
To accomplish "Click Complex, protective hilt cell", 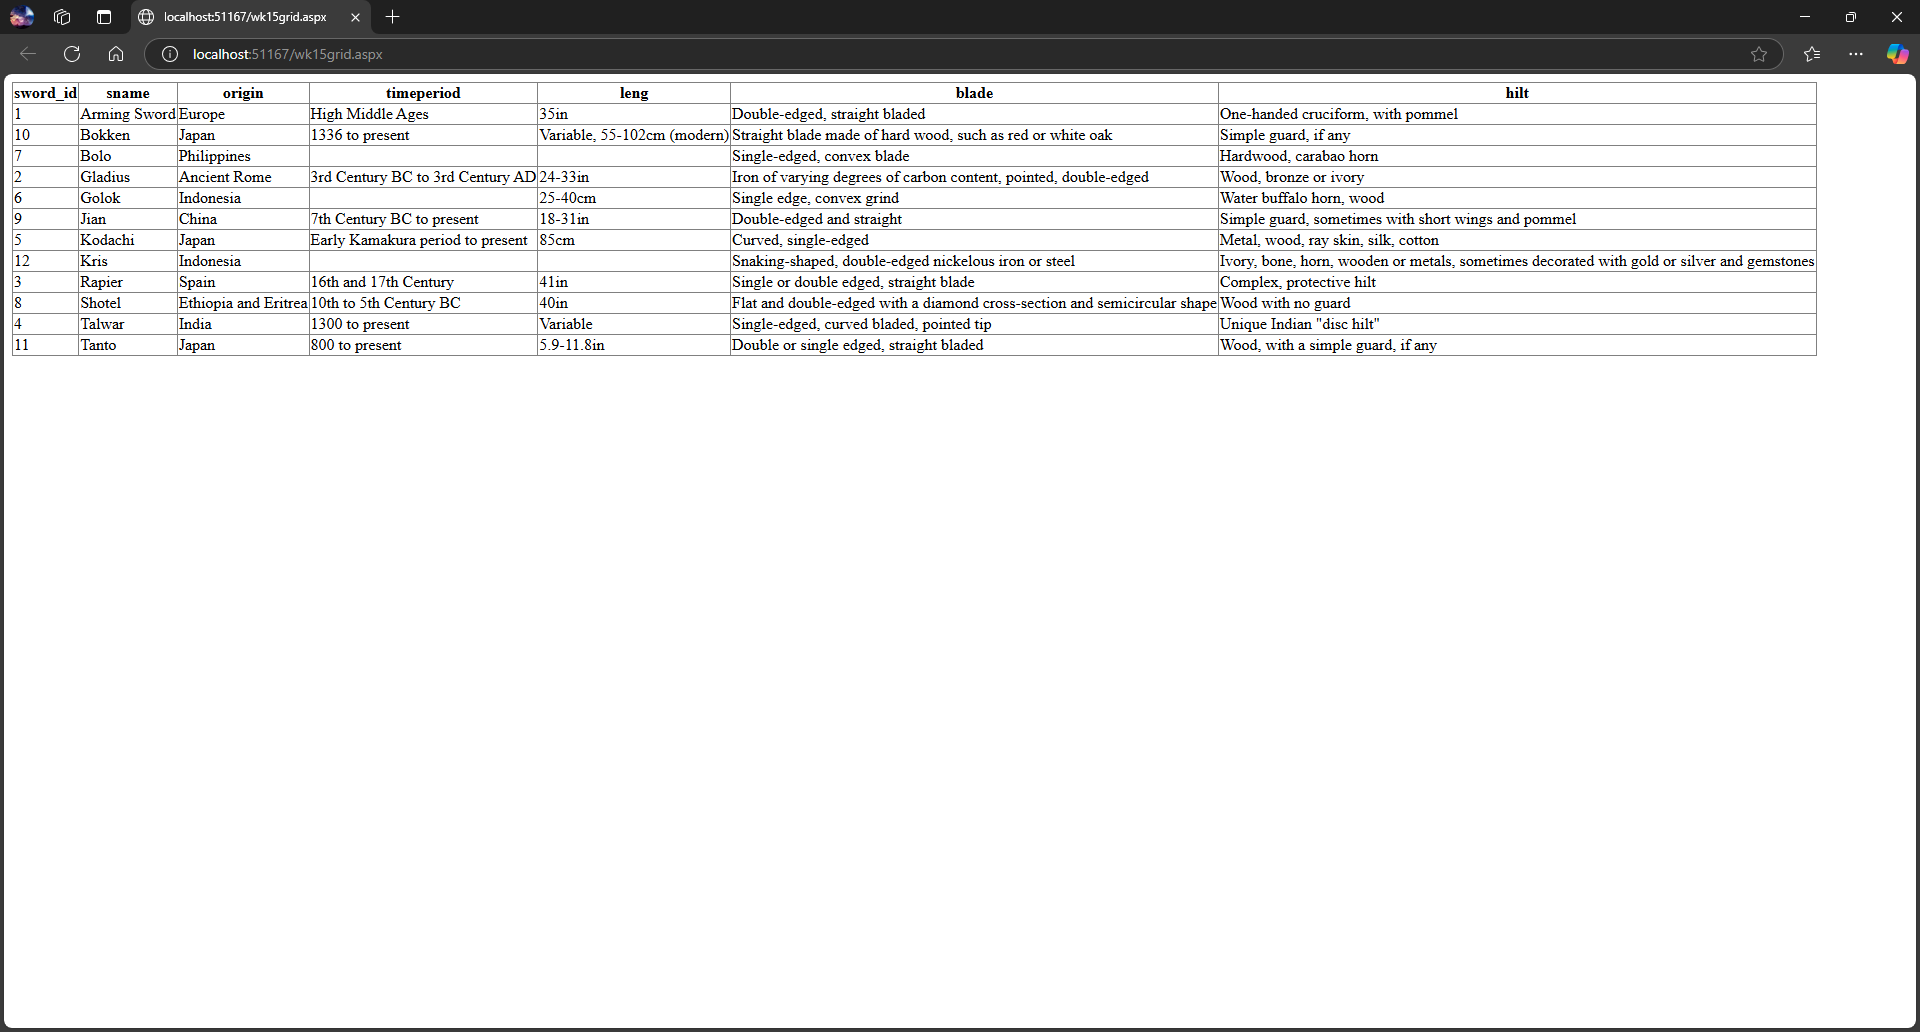I will (x=1517, y=282).
